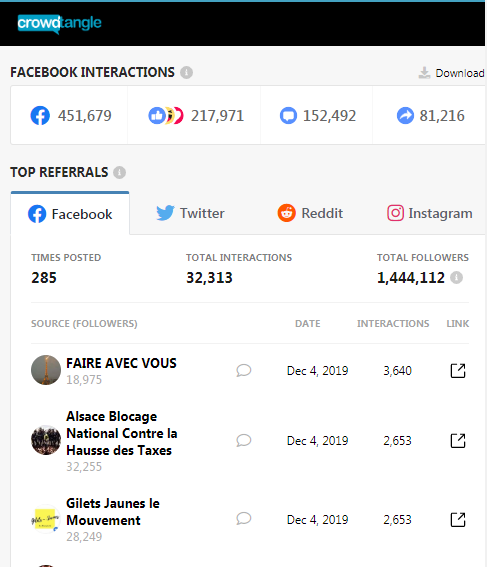Download the Facebook interactions data
The height and width of the screenshot is (567, 487).
pos(452,73)
